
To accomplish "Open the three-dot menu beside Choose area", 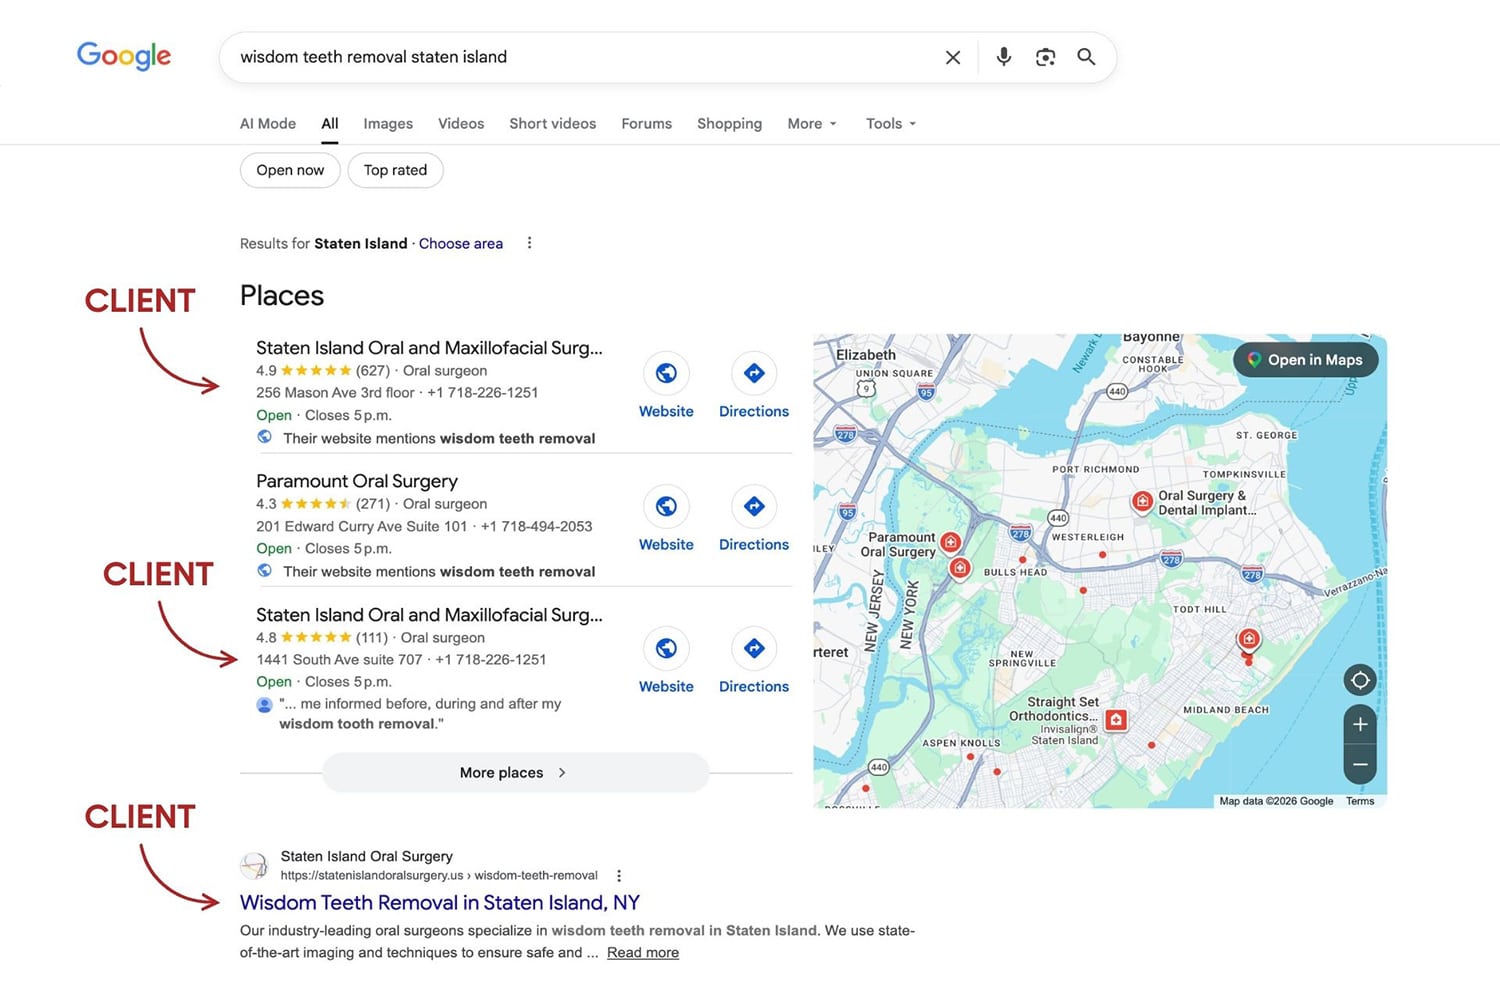I will coord(529,243).
